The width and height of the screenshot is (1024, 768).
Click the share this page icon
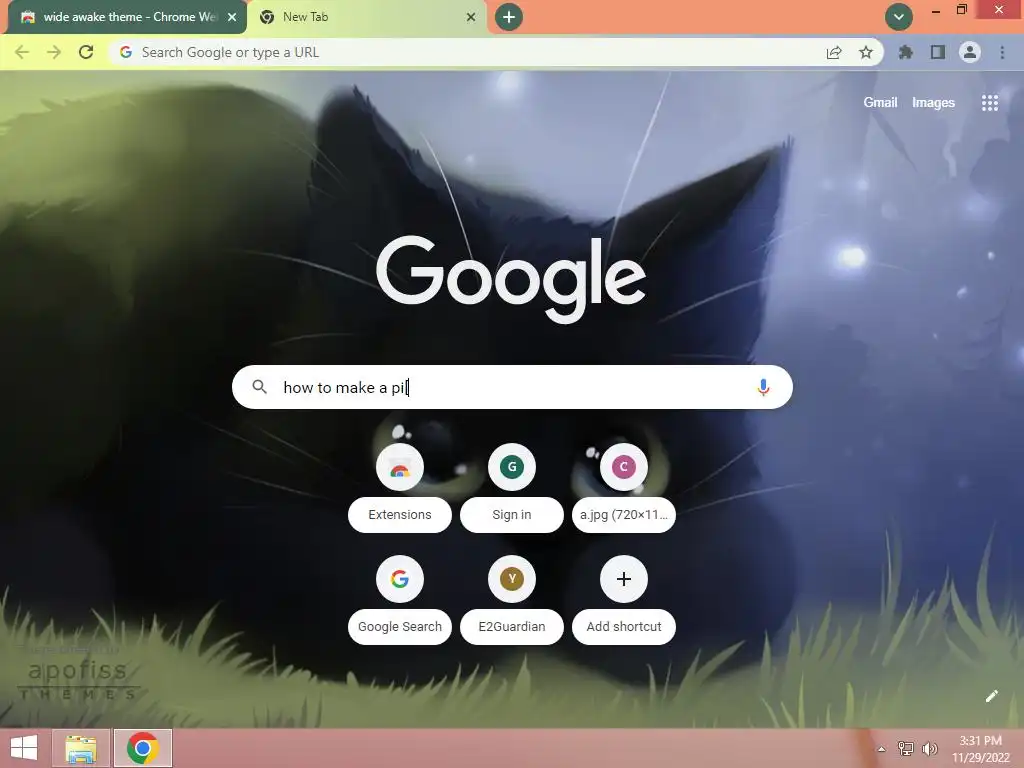click(x=833, y=52)
